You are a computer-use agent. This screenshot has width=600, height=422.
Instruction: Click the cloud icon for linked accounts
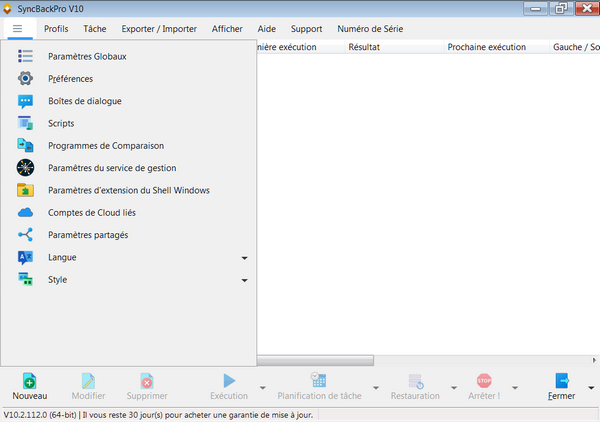coord(25,212)
